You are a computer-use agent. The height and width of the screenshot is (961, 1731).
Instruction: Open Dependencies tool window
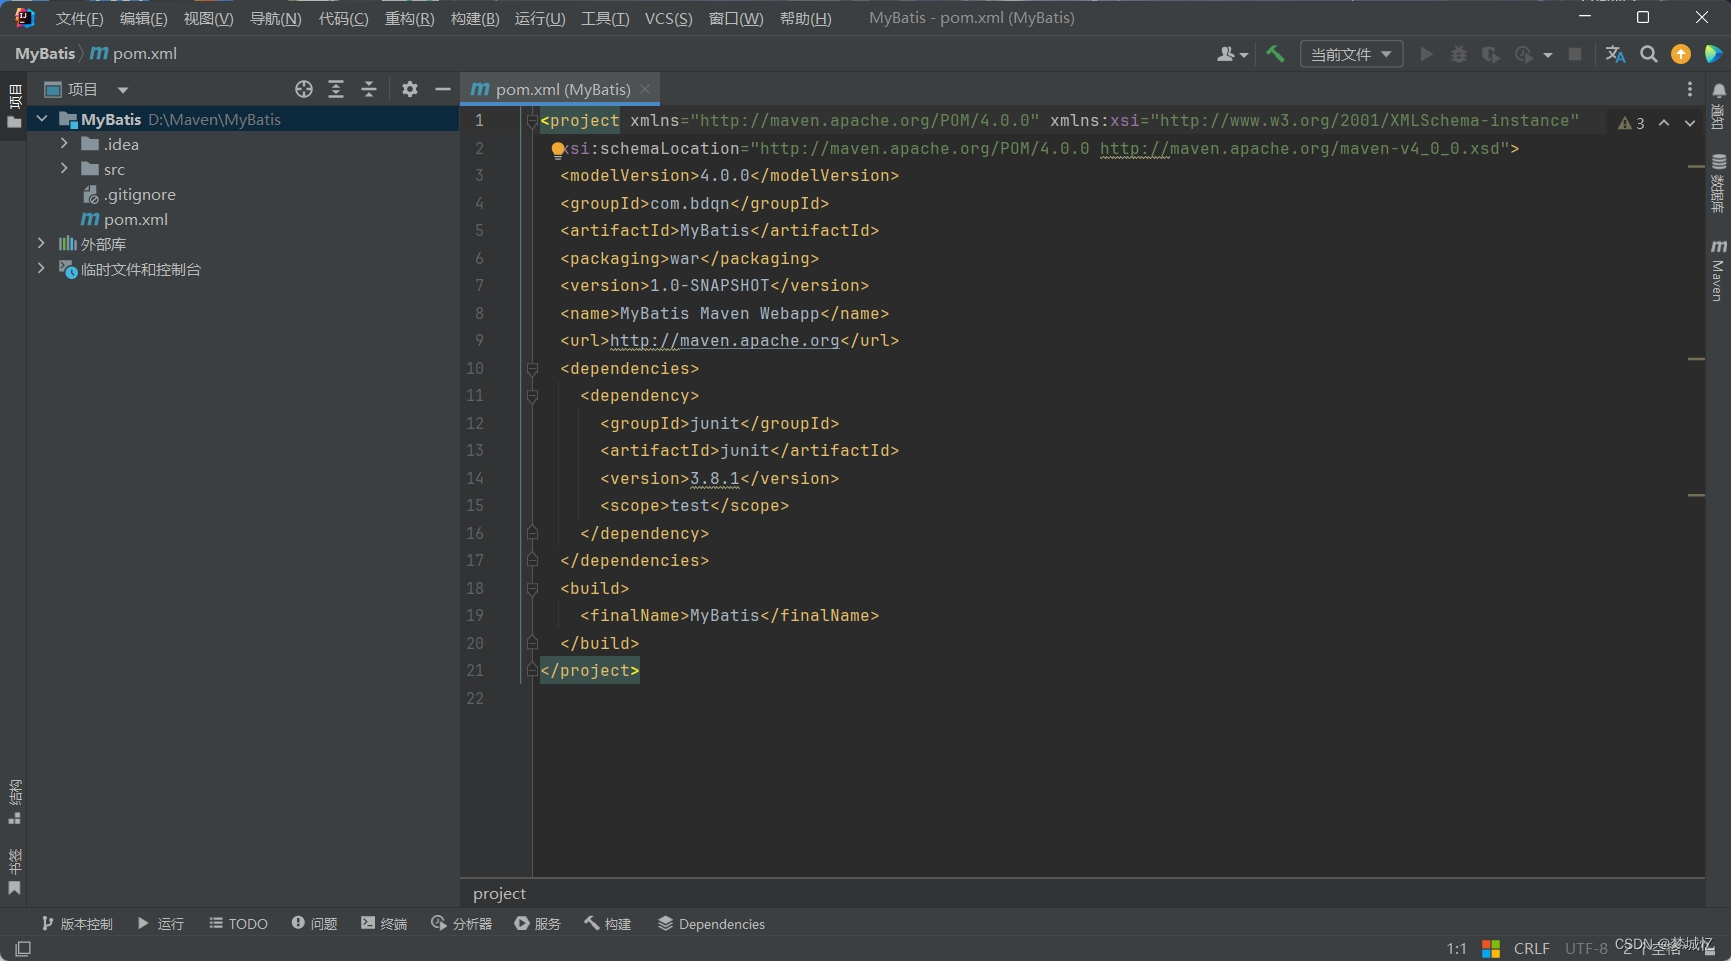click(711, 923)
